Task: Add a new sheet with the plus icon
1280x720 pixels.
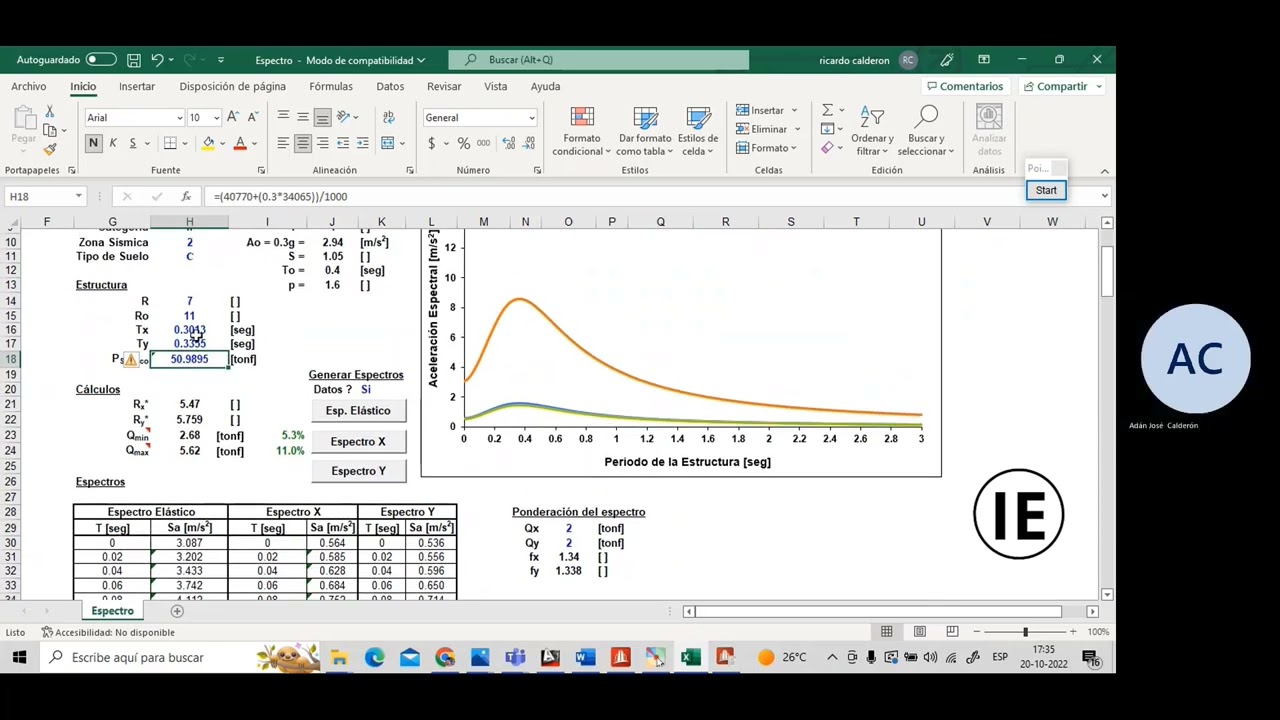Action: [177, 611]
